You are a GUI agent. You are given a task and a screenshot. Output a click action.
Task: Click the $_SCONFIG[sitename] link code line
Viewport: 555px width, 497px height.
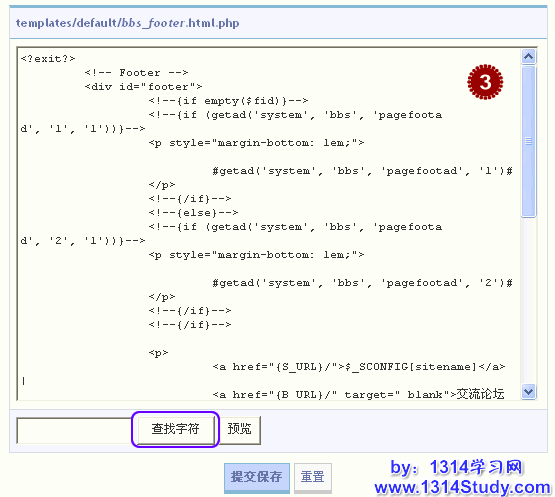pos(359,367)
